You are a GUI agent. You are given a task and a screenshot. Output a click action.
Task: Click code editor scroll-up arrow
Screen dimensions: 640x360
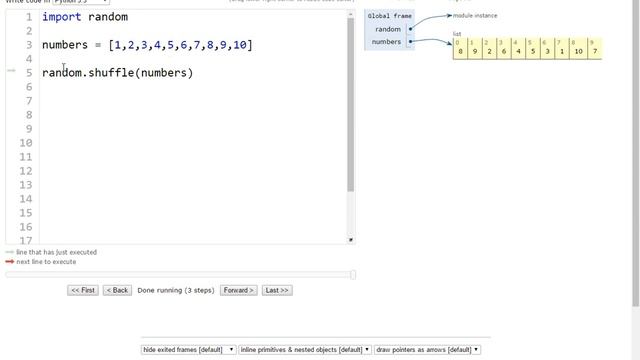pyautogui.click(x=351, y=14)
